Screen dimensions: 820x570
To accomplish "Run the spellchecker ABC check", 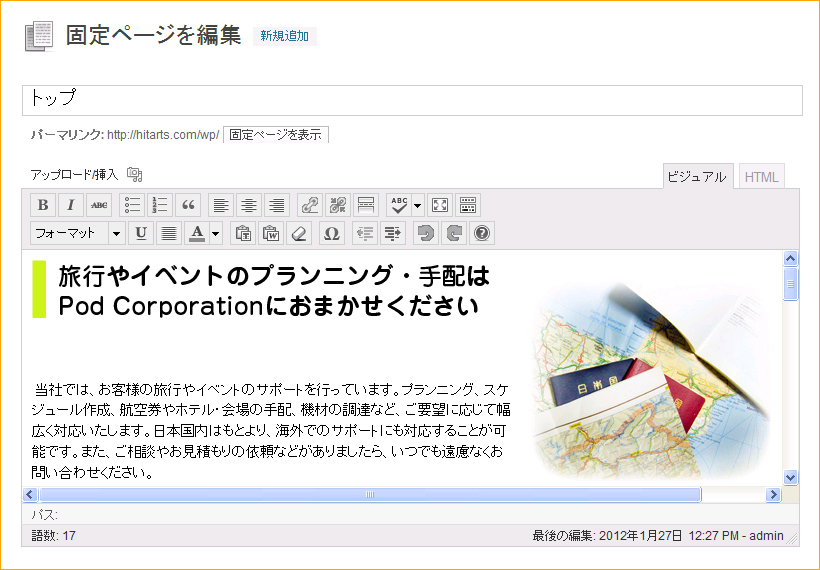I will tap(399, 205).
